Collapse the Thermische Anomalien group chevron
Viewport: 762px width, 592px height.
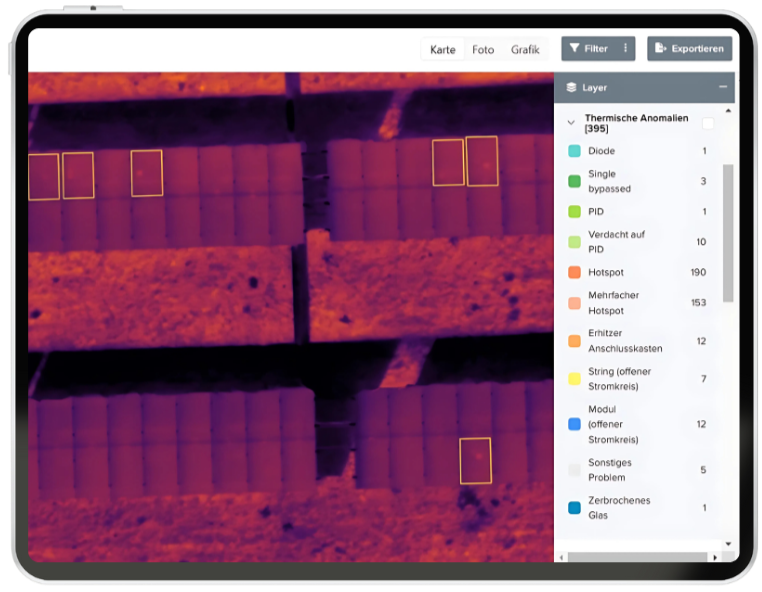[571, 123]
